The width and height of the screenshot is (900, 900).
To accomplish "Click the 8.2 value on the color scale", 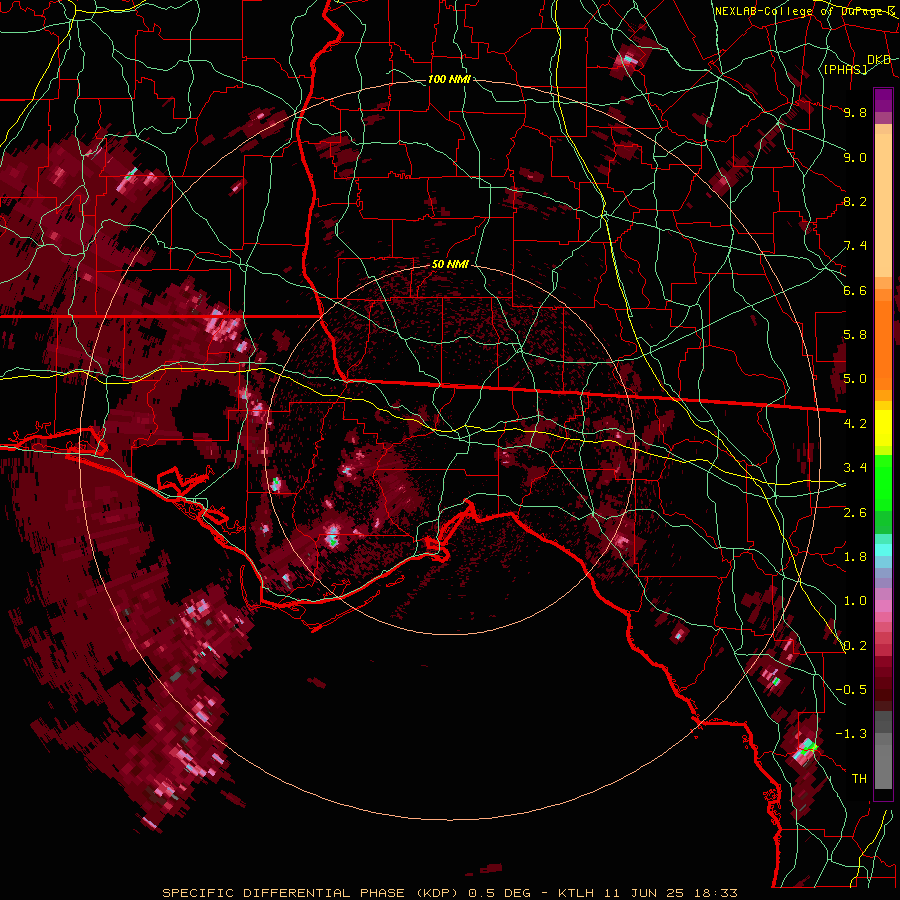I will coord(855,201).
